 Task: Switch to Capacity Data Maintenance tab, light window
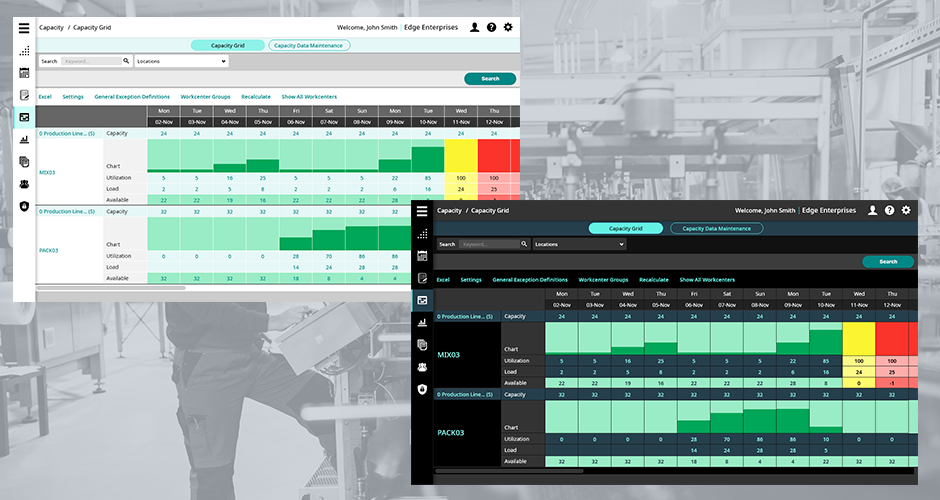(309, 45)
